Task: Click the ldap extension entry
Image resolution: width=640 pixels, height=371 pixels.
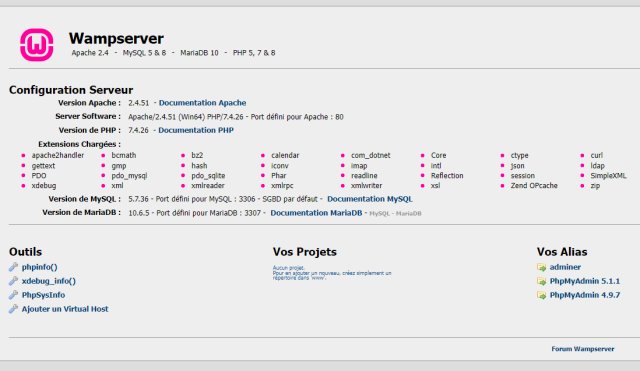Action: pyautogui.click(x=597, y=166)
